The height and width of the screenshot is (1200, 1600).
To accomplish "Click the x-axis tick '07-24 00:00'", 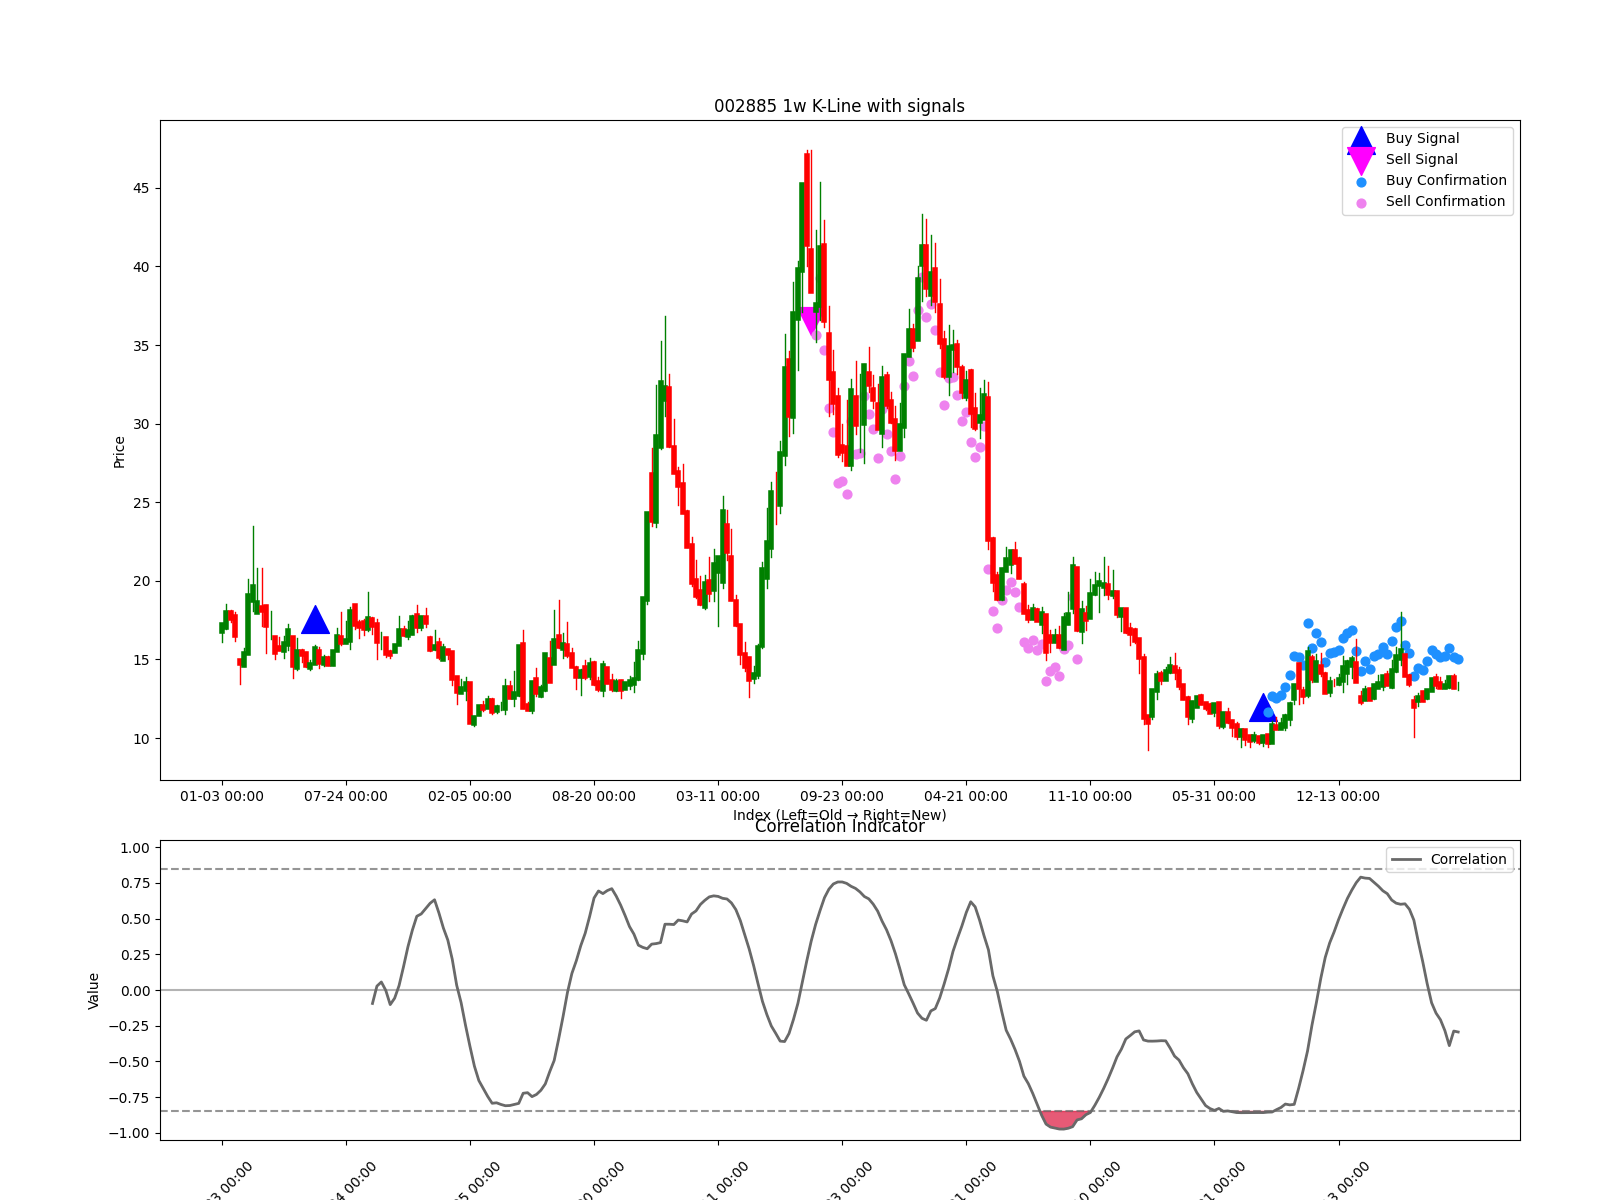I will pyautogui.click(x=346, y=796).
